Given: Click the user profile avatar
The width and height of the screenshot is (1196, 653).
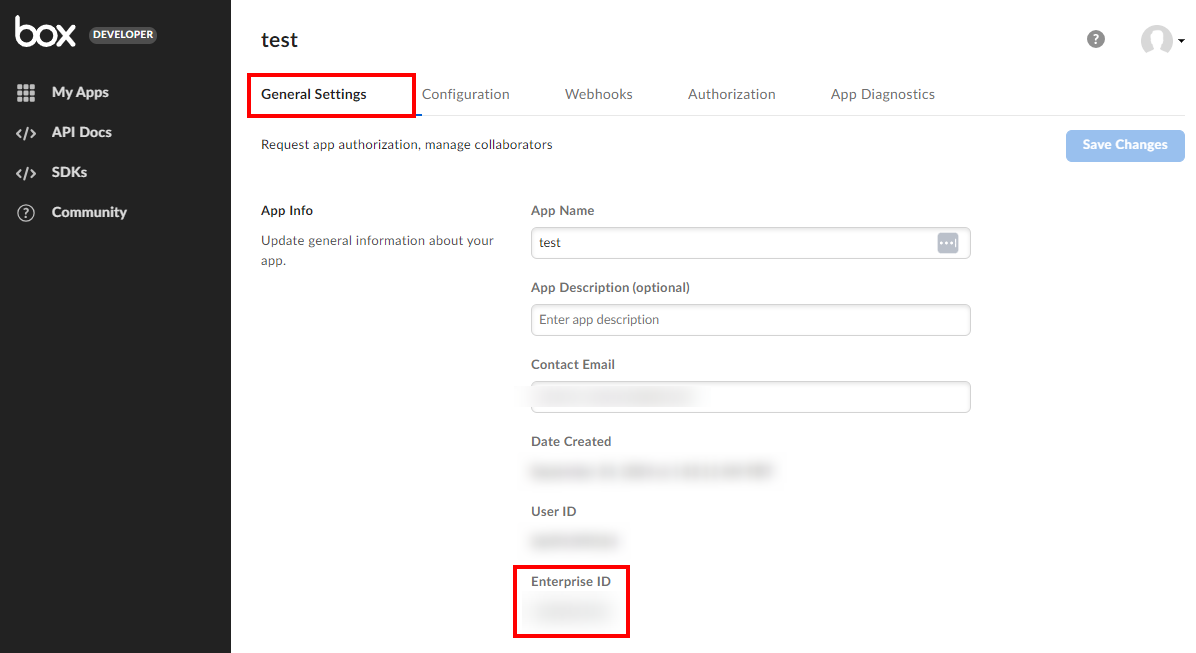Looking at the screenshot, I should 1156,40.
